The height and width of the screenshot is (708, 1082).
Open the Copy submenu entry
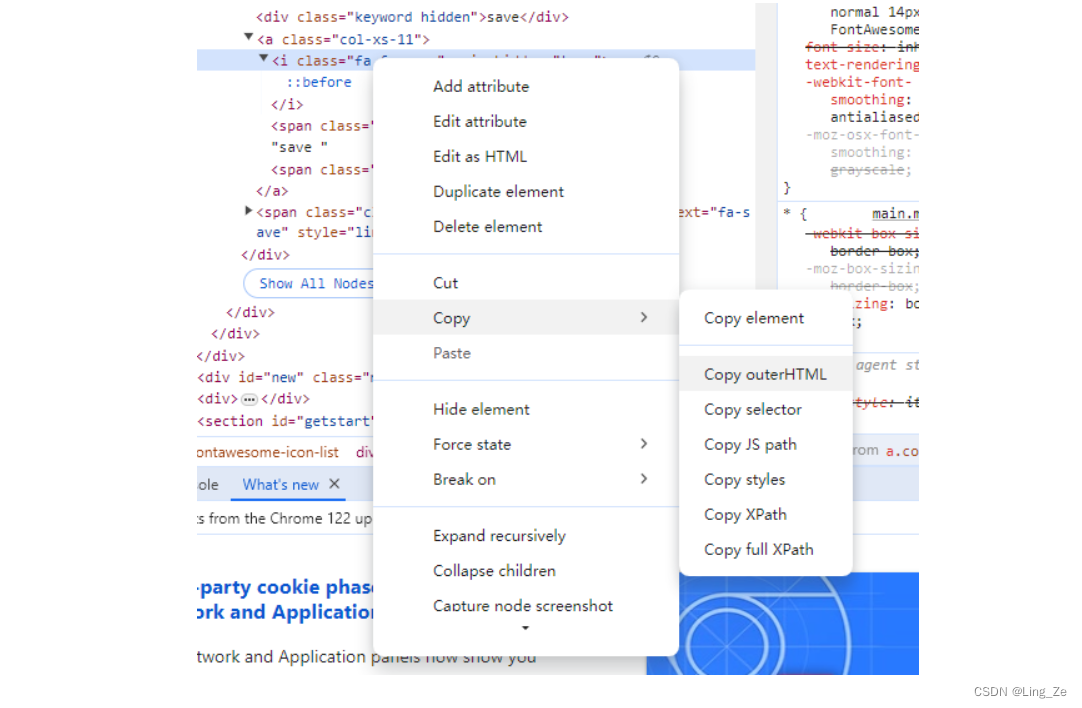click(x=525, y=318)
